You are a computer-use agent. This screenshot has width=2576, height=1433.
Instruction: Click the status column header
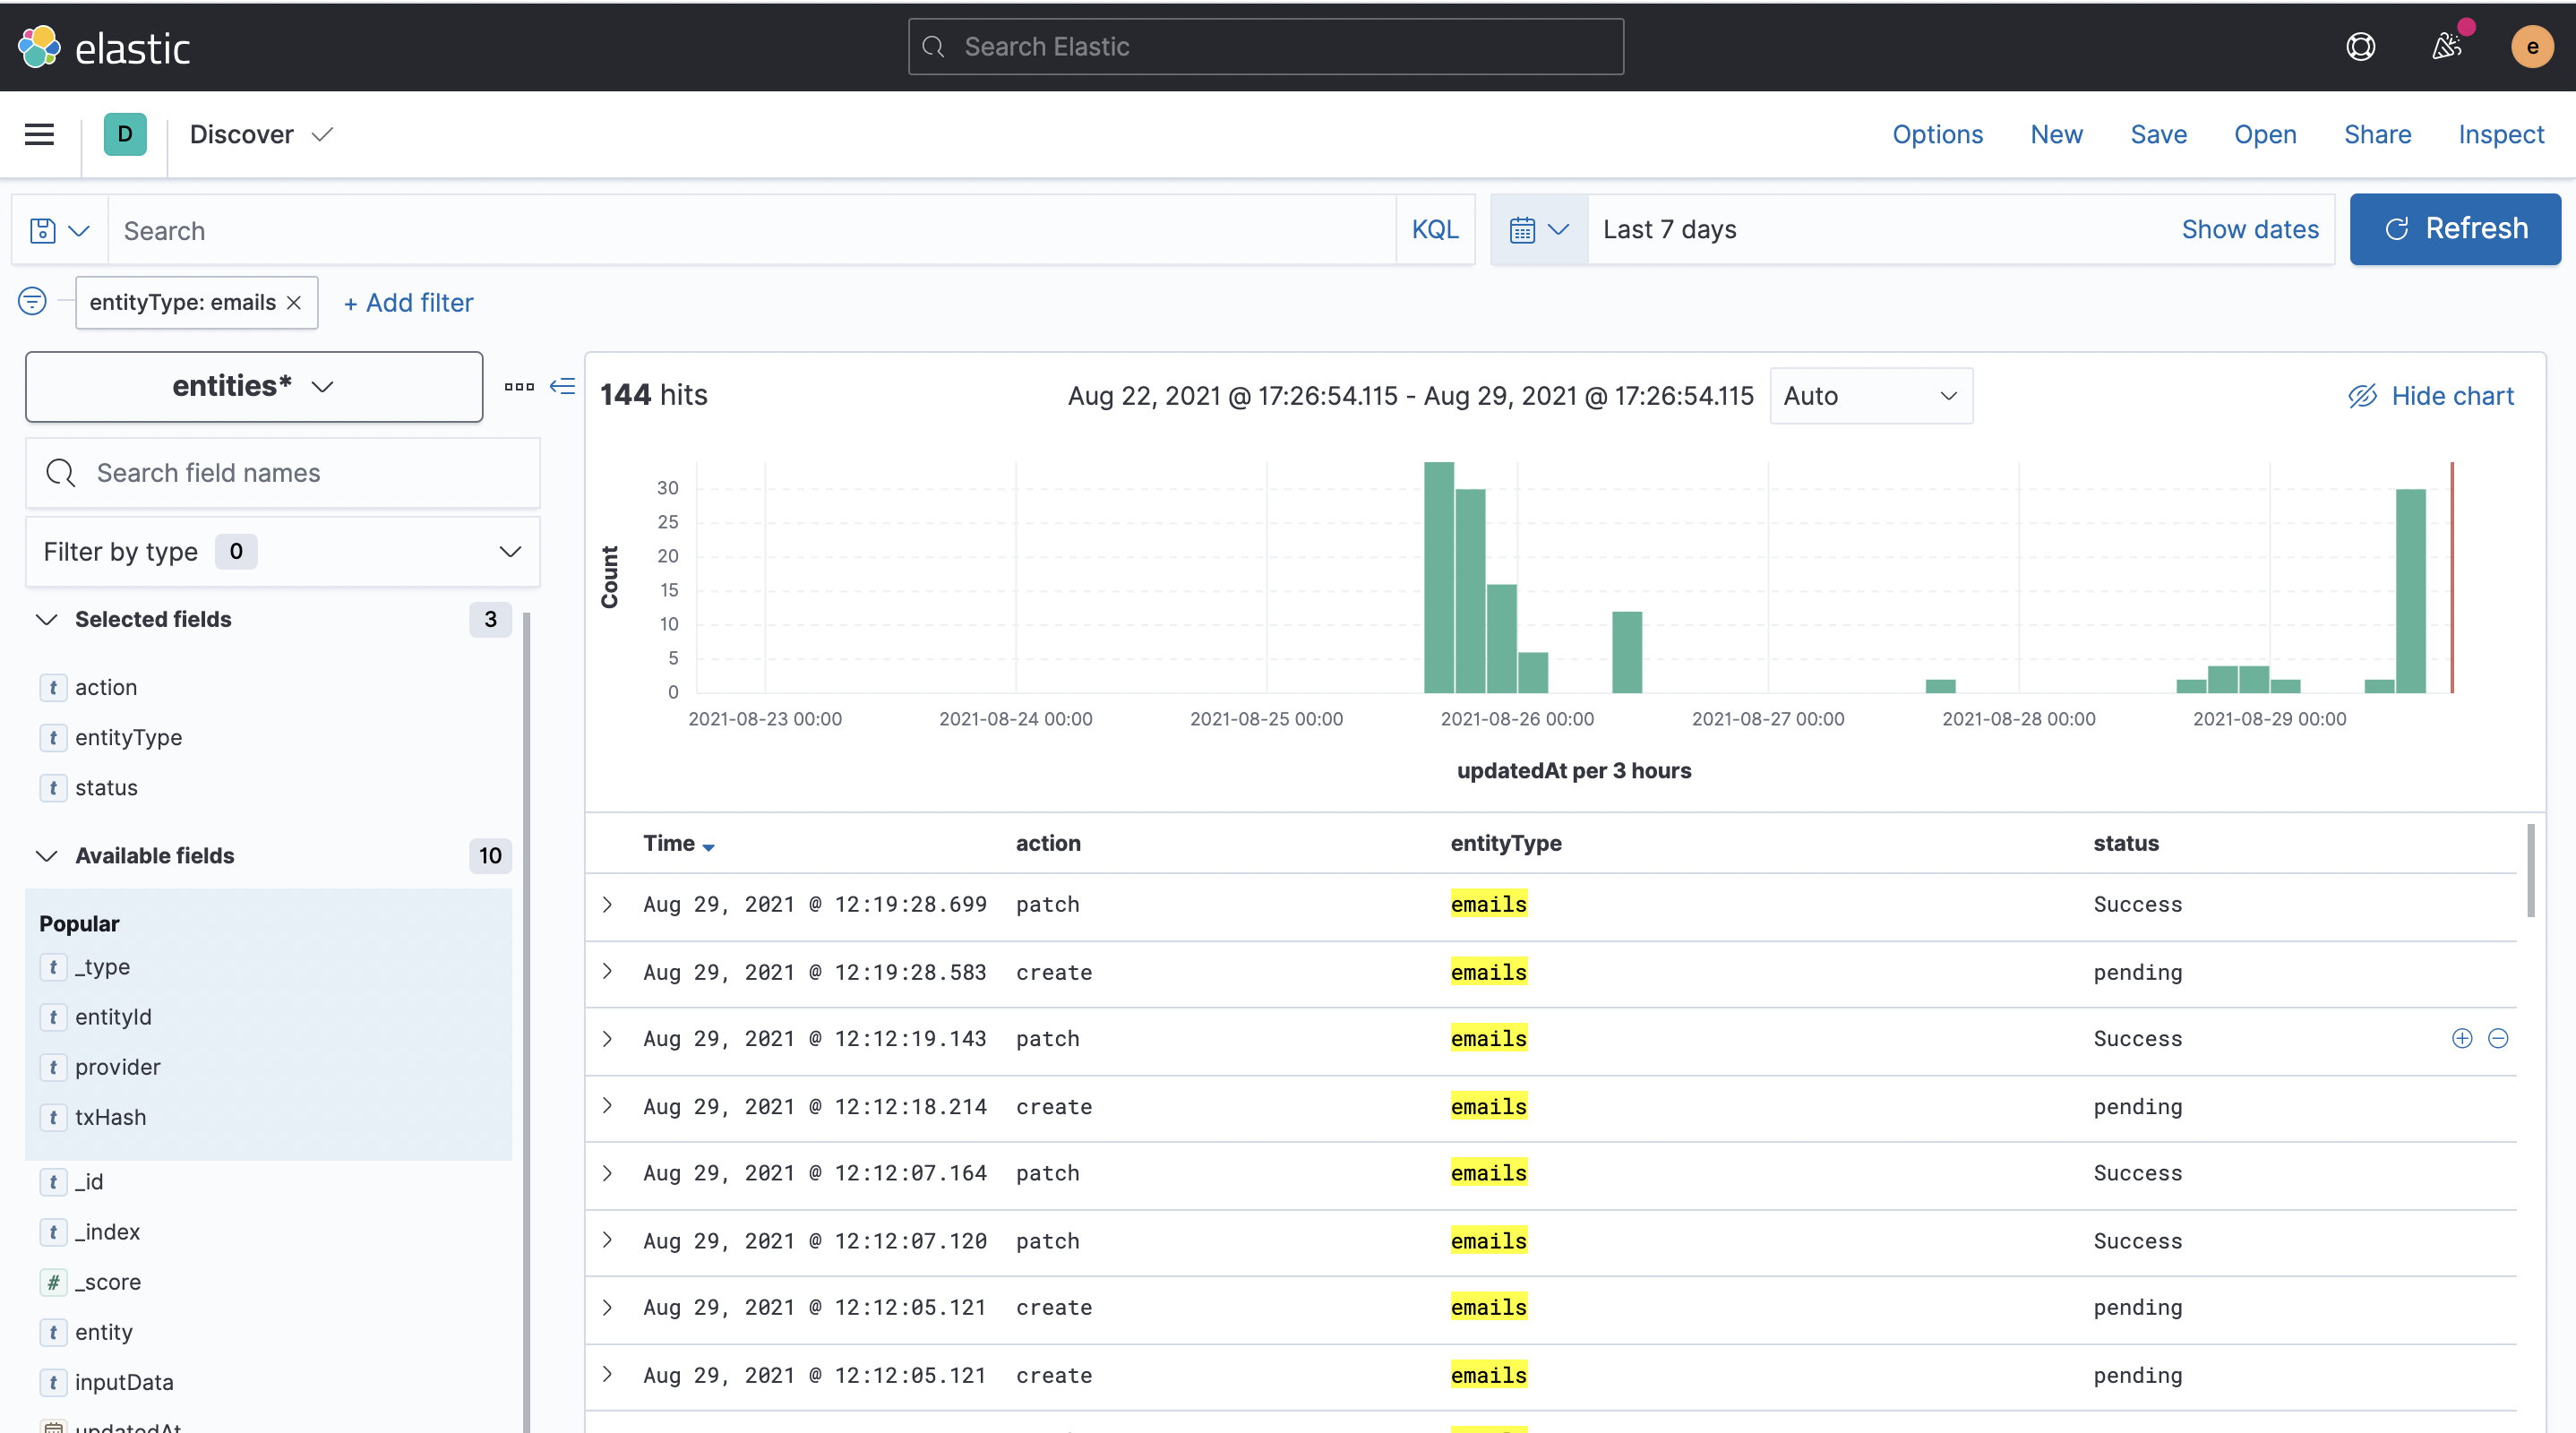(x=2126, y=844)
